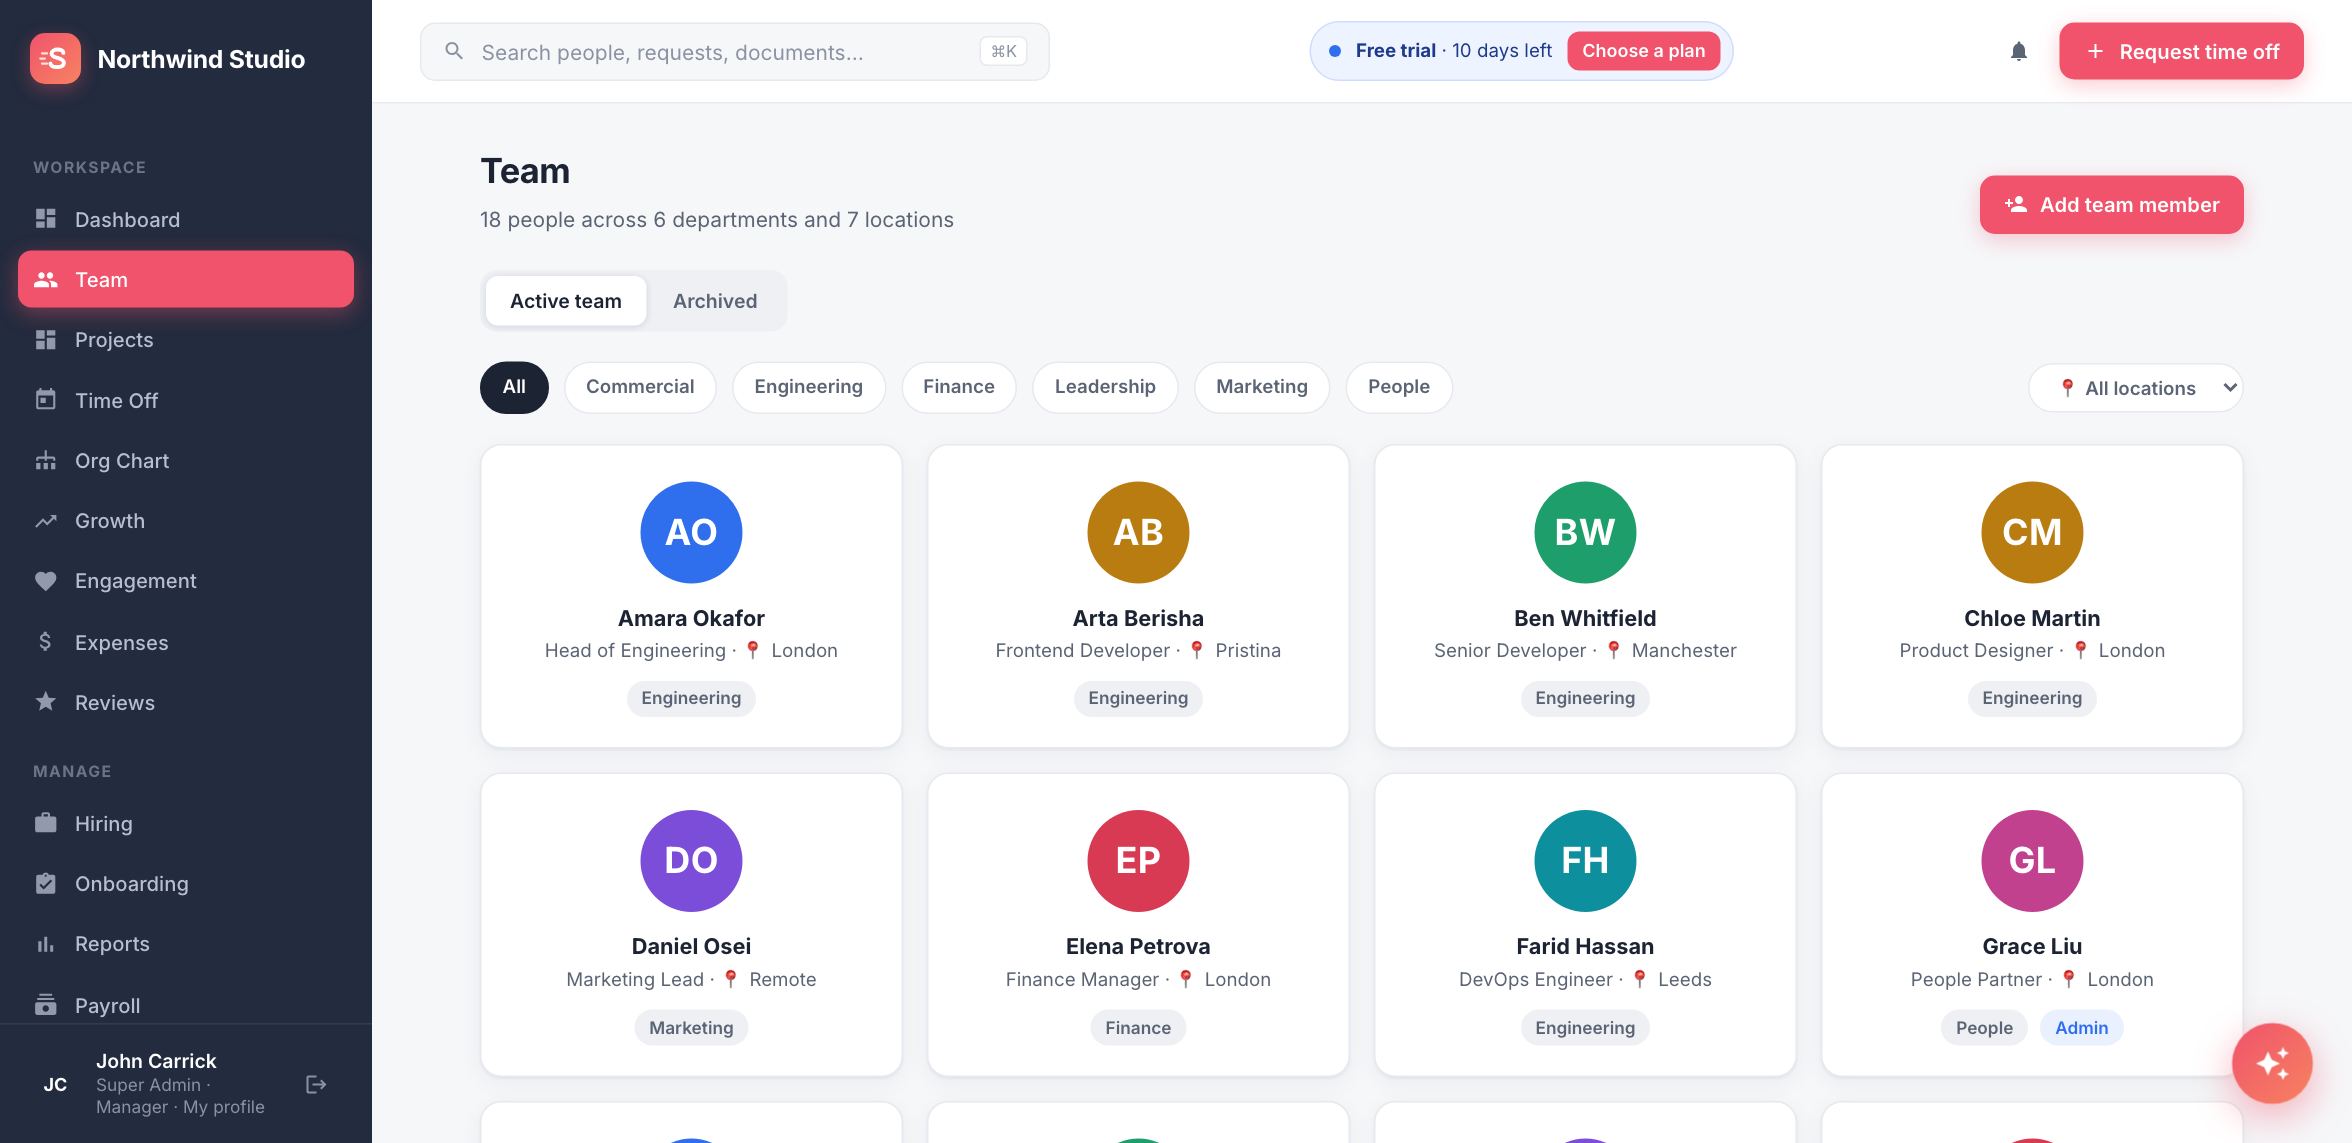Filter team by Finance chip
Image resolution: width=2352 pixels, height=1143 pixels.
coord(958,387)
